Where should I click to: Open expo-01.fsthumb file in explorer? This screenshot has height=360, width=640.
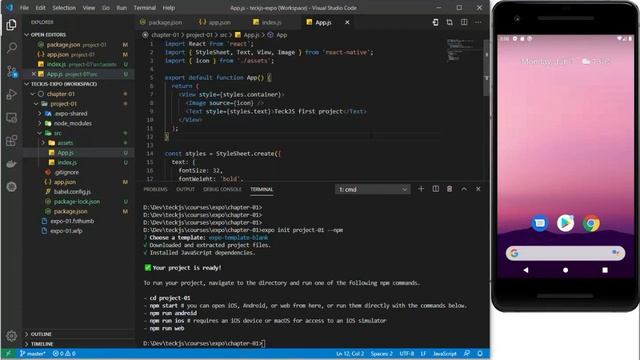click(72, 221)
